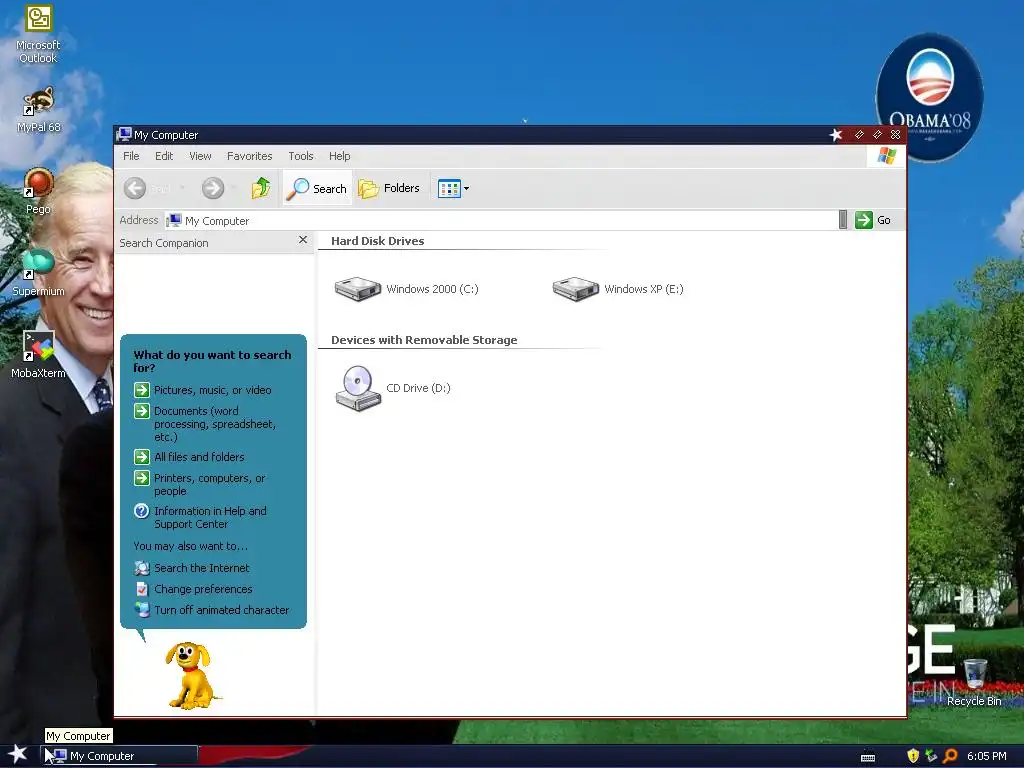Search for printers, computers, or people
Image resolution: width=1024 pixels, height=768 pixels.
click(200, 485)
